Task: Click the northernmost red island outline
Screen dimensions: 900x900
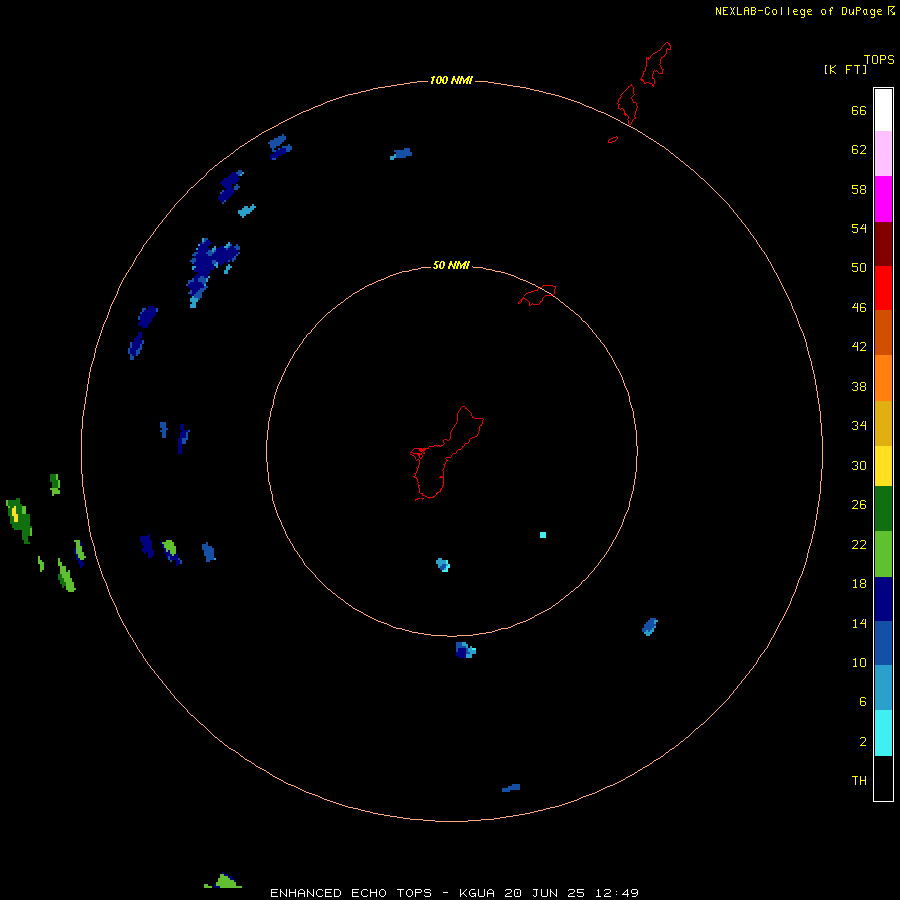Action: click(656, 64)
